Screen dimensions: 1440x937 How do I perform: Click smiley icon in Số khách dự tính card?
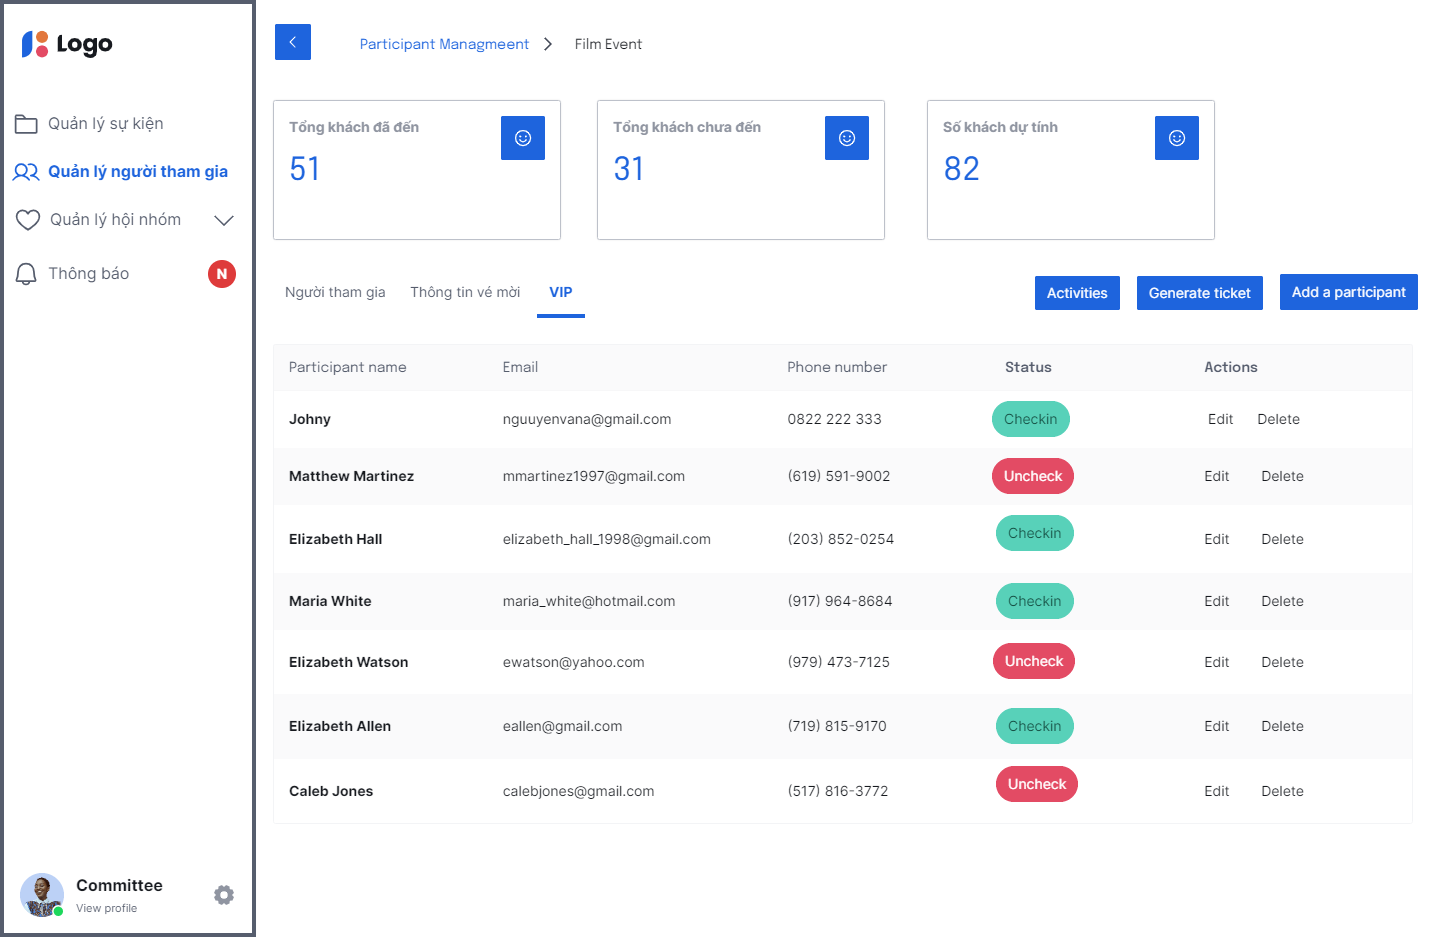1176,138
